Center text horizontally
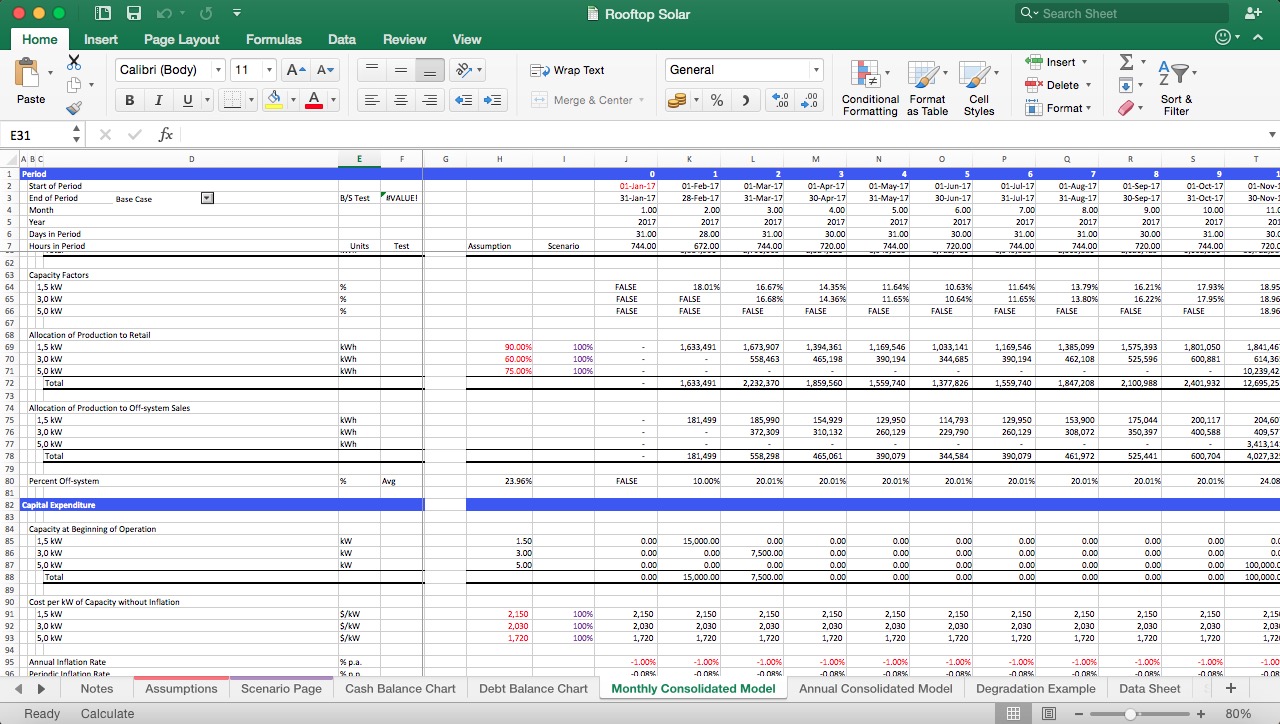This screenshot has height=724, width=1280. pyautogui.click(x=401, y=100)
